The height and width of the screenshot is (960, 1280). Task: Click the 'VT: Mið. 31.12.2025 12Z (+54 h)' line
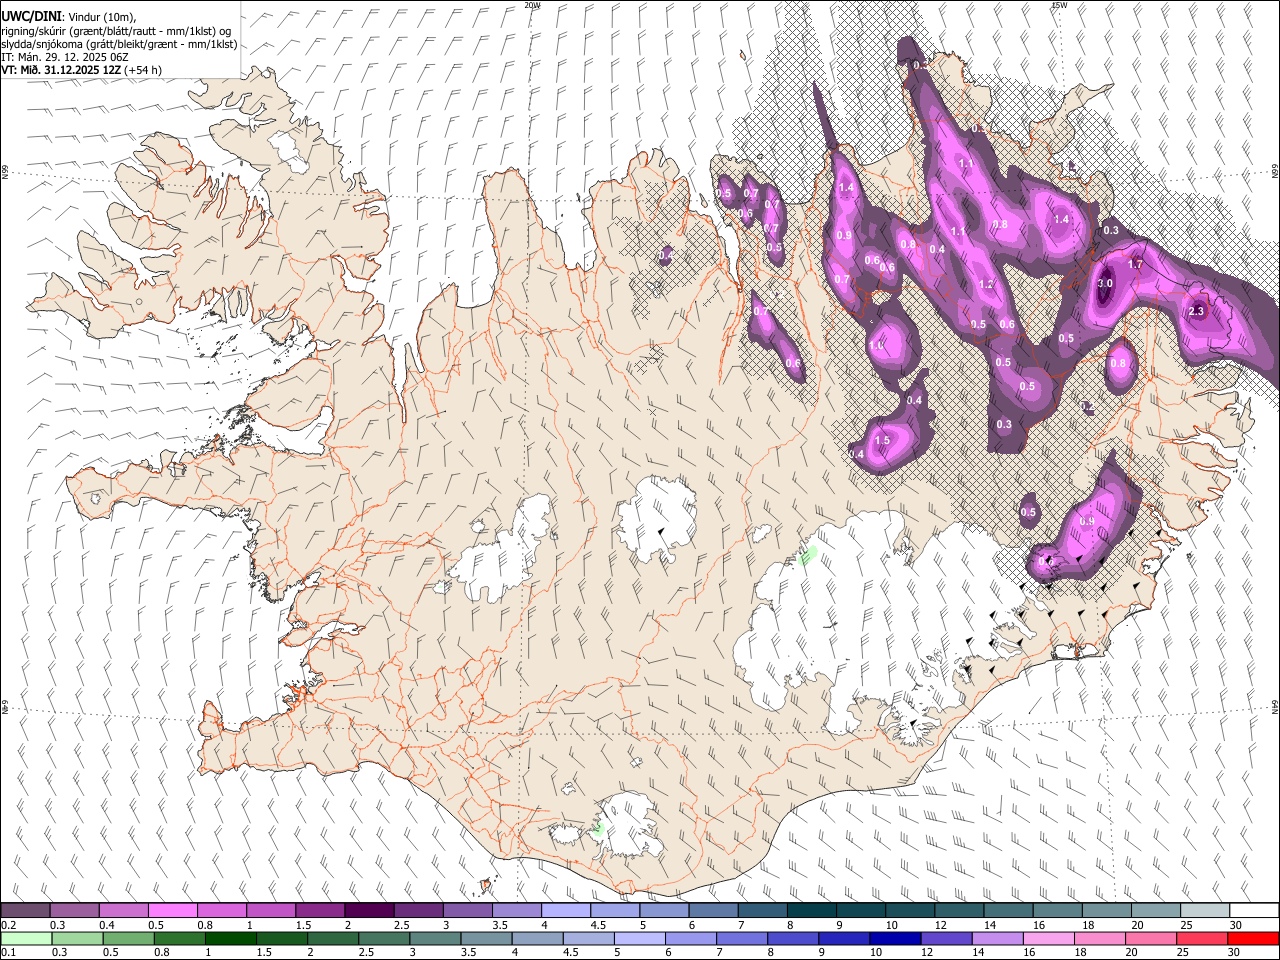click(82, 70)
